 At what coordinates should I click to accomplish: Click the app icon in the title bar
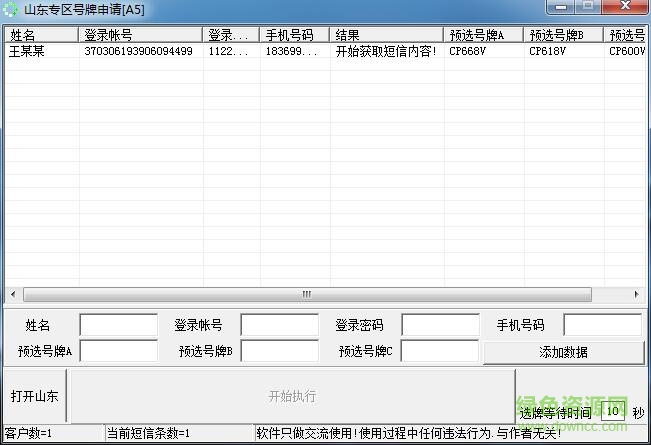[10, 9]
